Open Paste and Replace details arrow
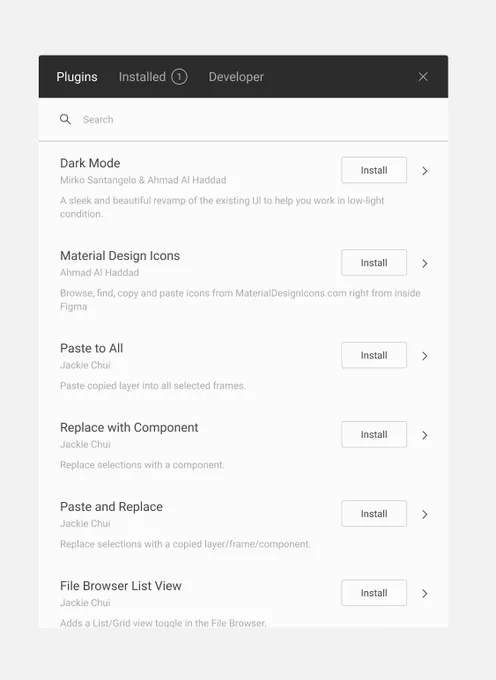496x680 pixels. tap(425, 514)
